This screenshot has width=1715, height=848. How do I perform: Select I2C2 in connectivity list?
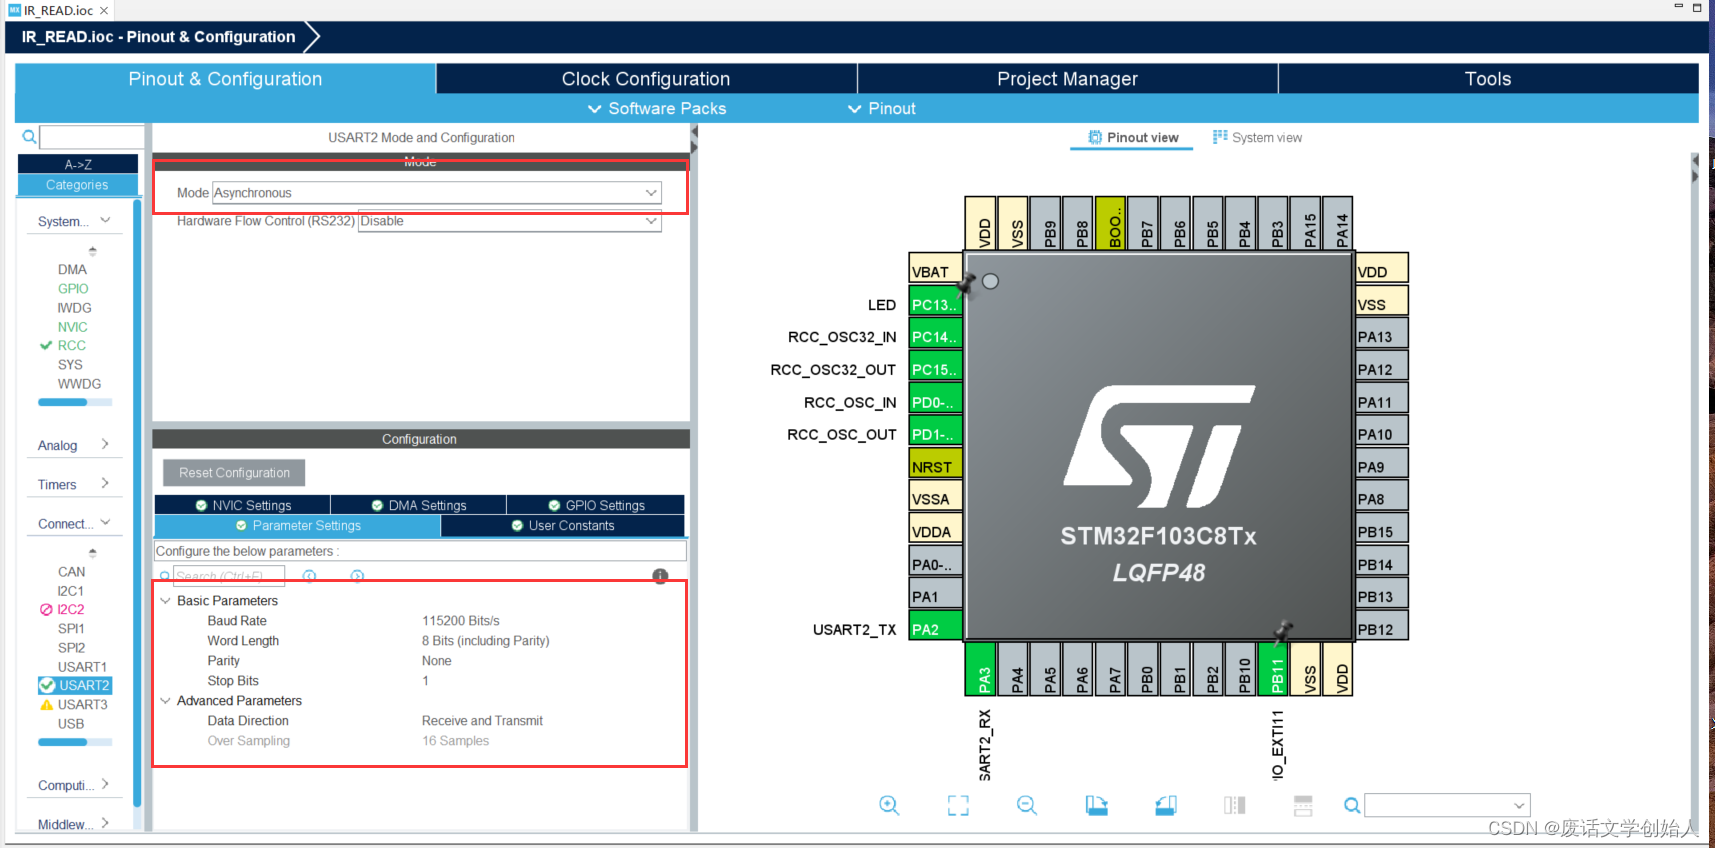[70, 609]
